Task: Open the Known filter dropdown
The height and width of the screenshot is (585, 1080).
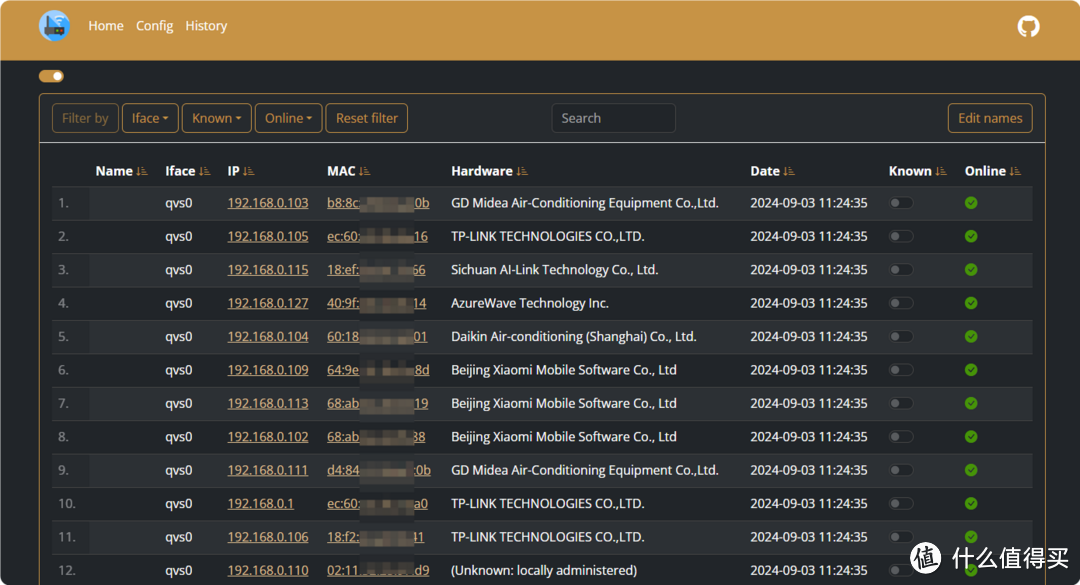Action: coord(217,118)
